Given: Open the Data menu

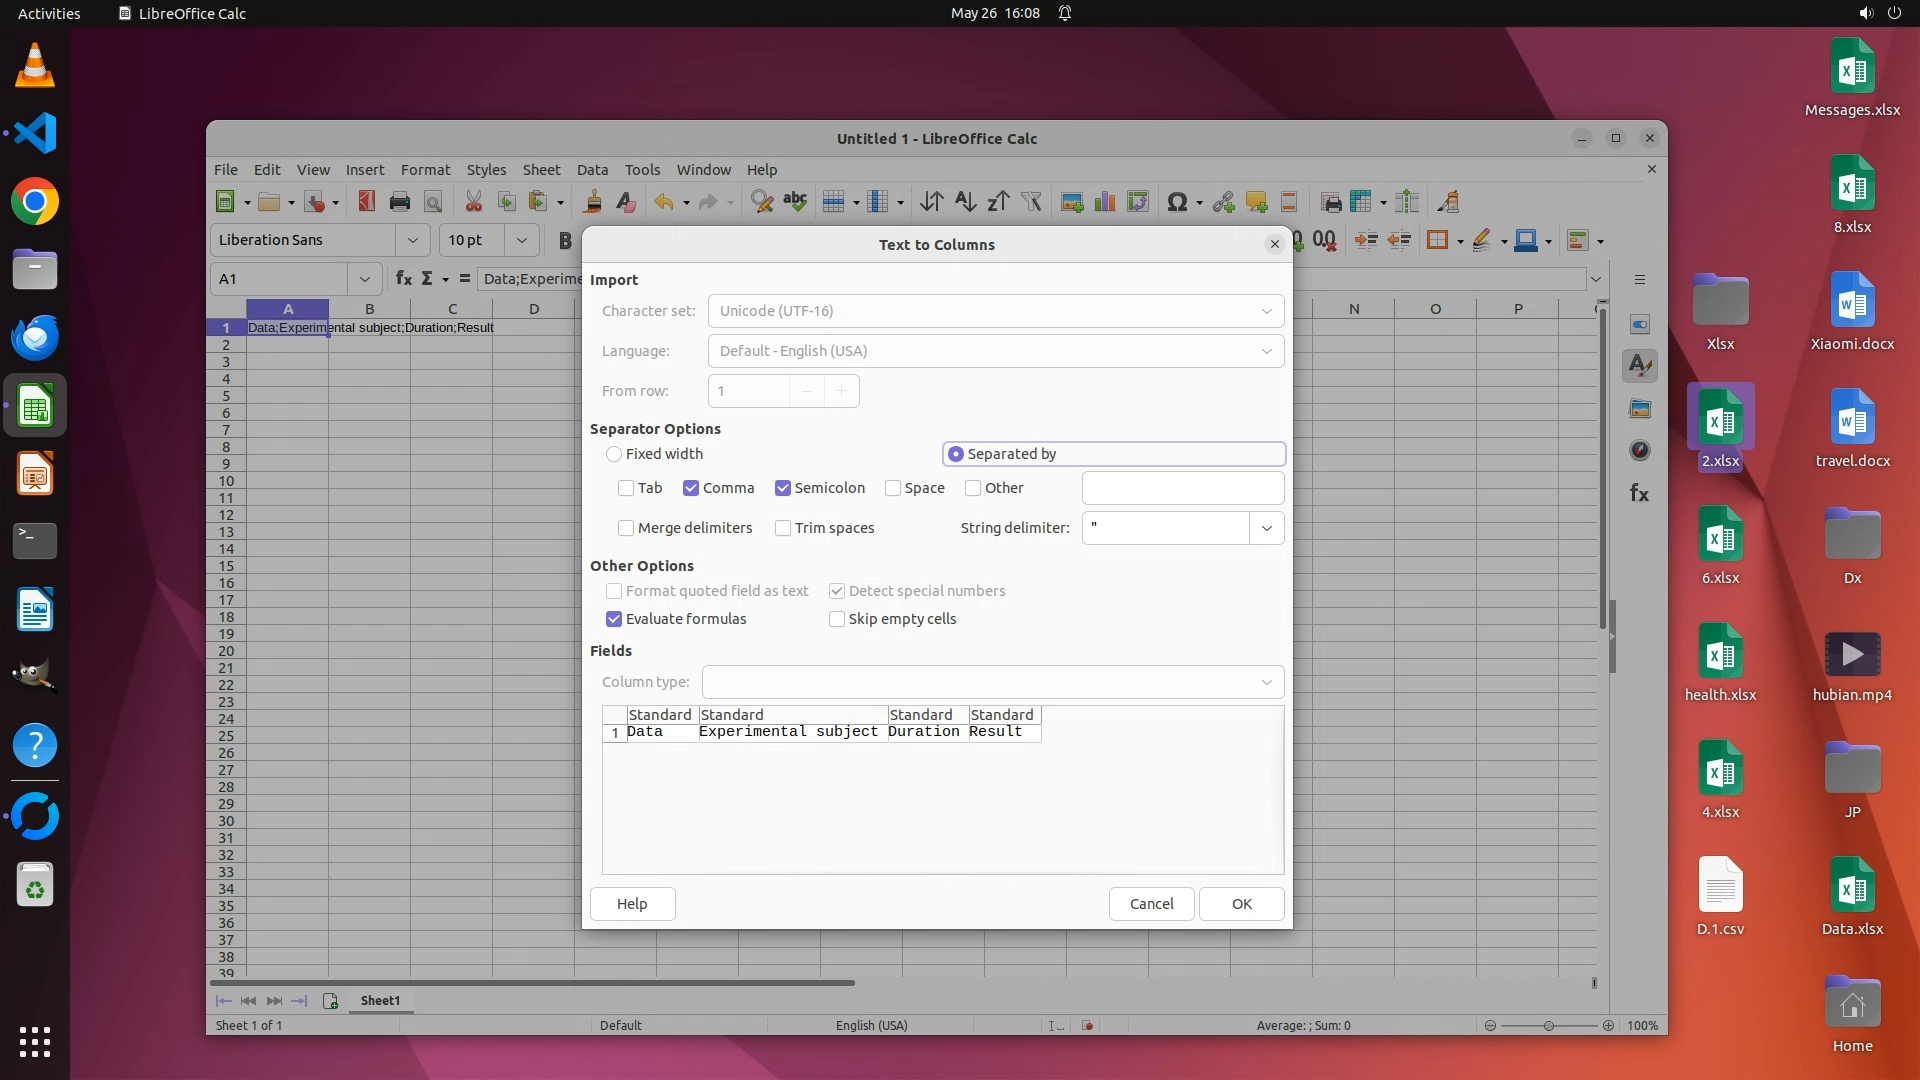Looking at the screenshot, I should (x=592, y=170).
